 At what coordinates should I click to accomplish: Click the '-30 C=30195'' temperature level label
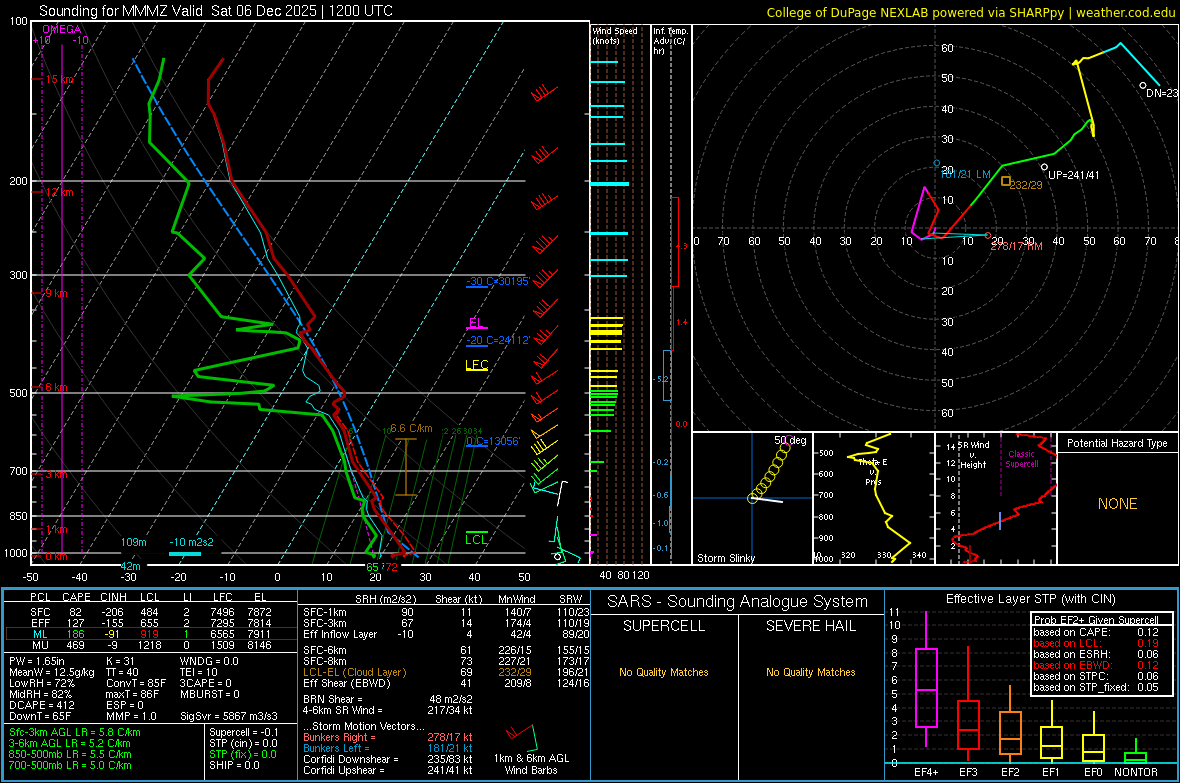click(498, 282)
